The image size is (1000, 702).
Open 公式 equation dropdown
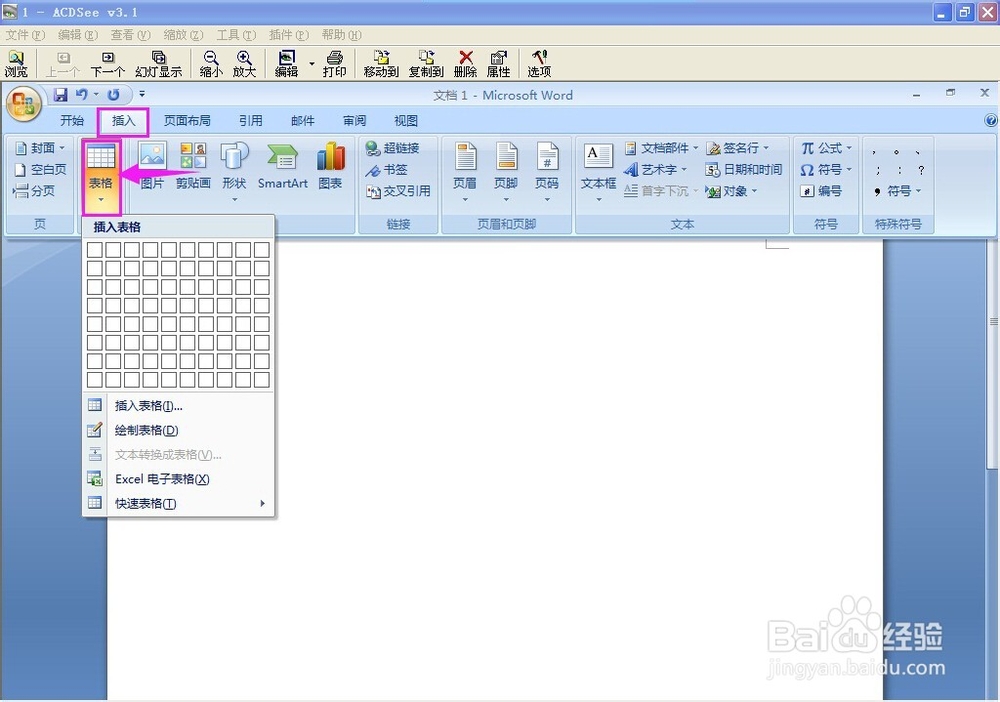pos(827,148)
